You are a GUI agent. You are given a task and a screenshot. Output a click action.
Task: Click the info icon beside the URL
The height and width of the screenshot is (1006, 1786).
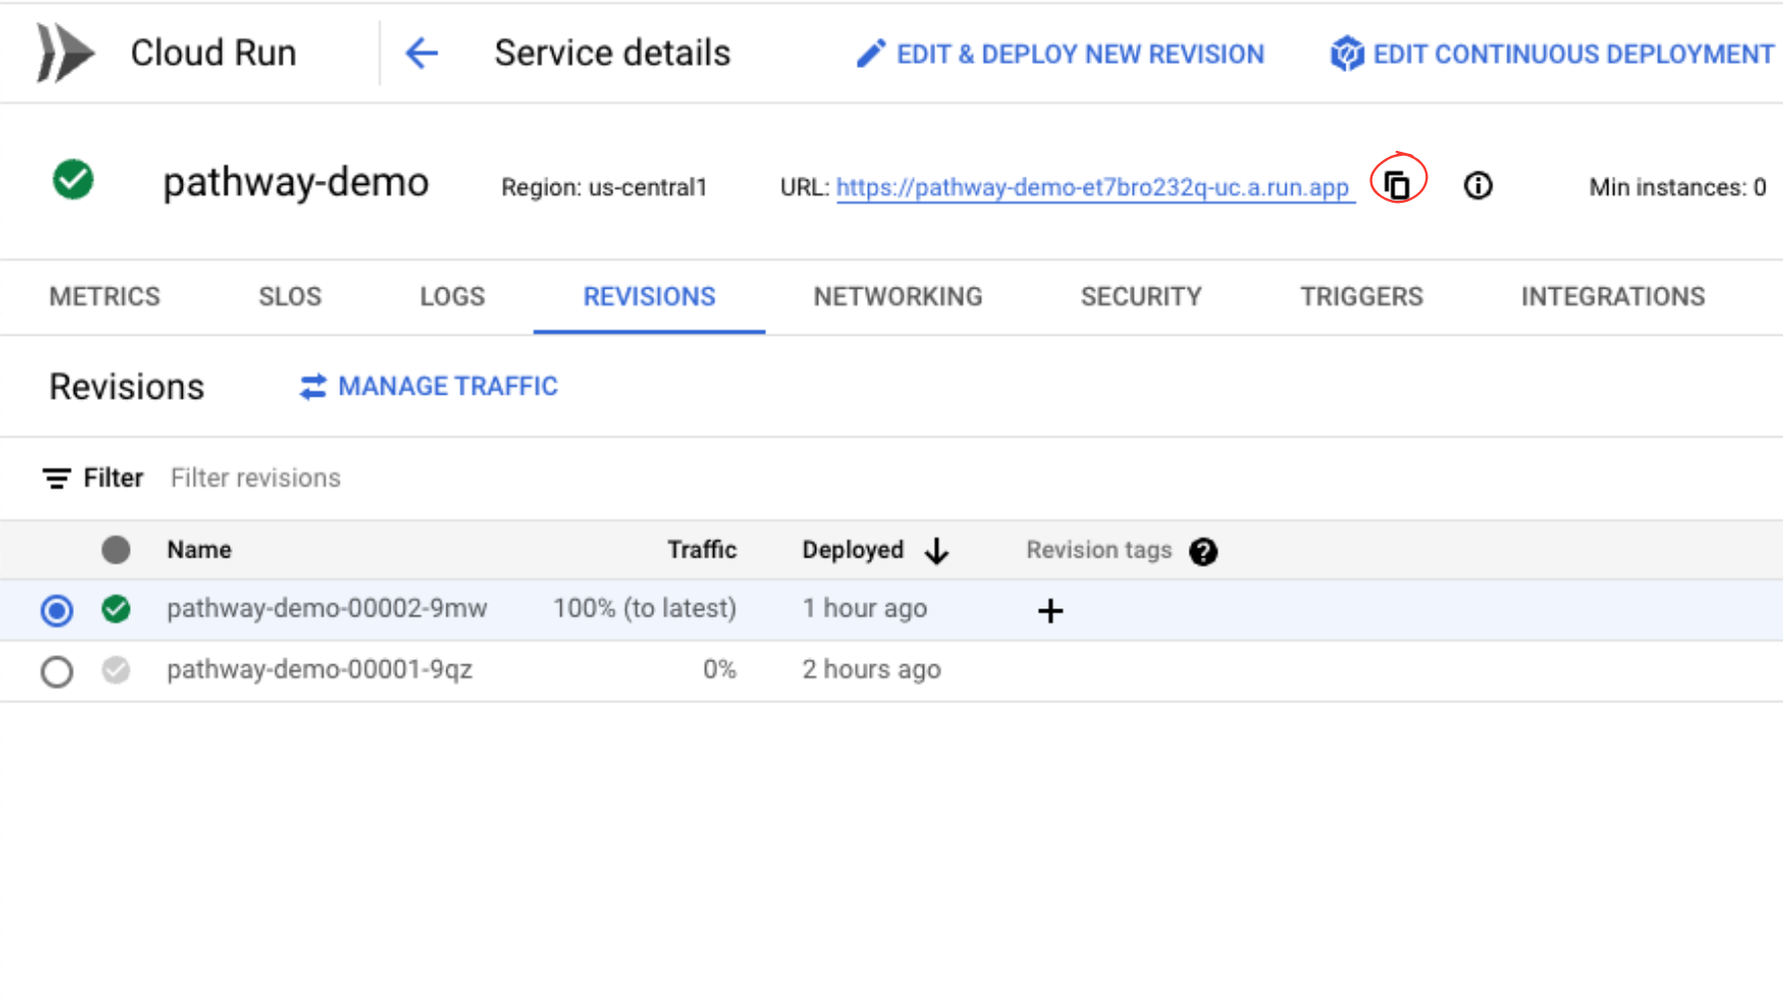1478,185
